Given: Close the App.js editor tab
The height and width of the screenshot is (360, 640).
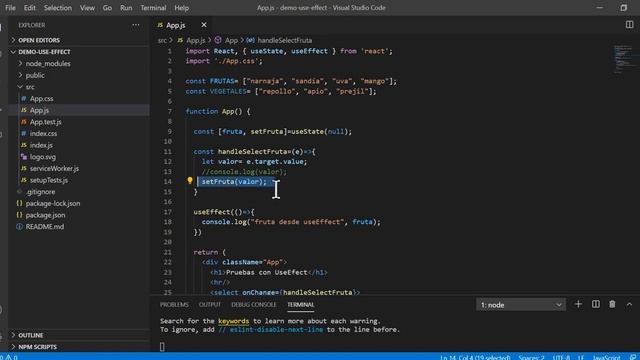Looking at the screenshot, I should [x=204, y=25].
